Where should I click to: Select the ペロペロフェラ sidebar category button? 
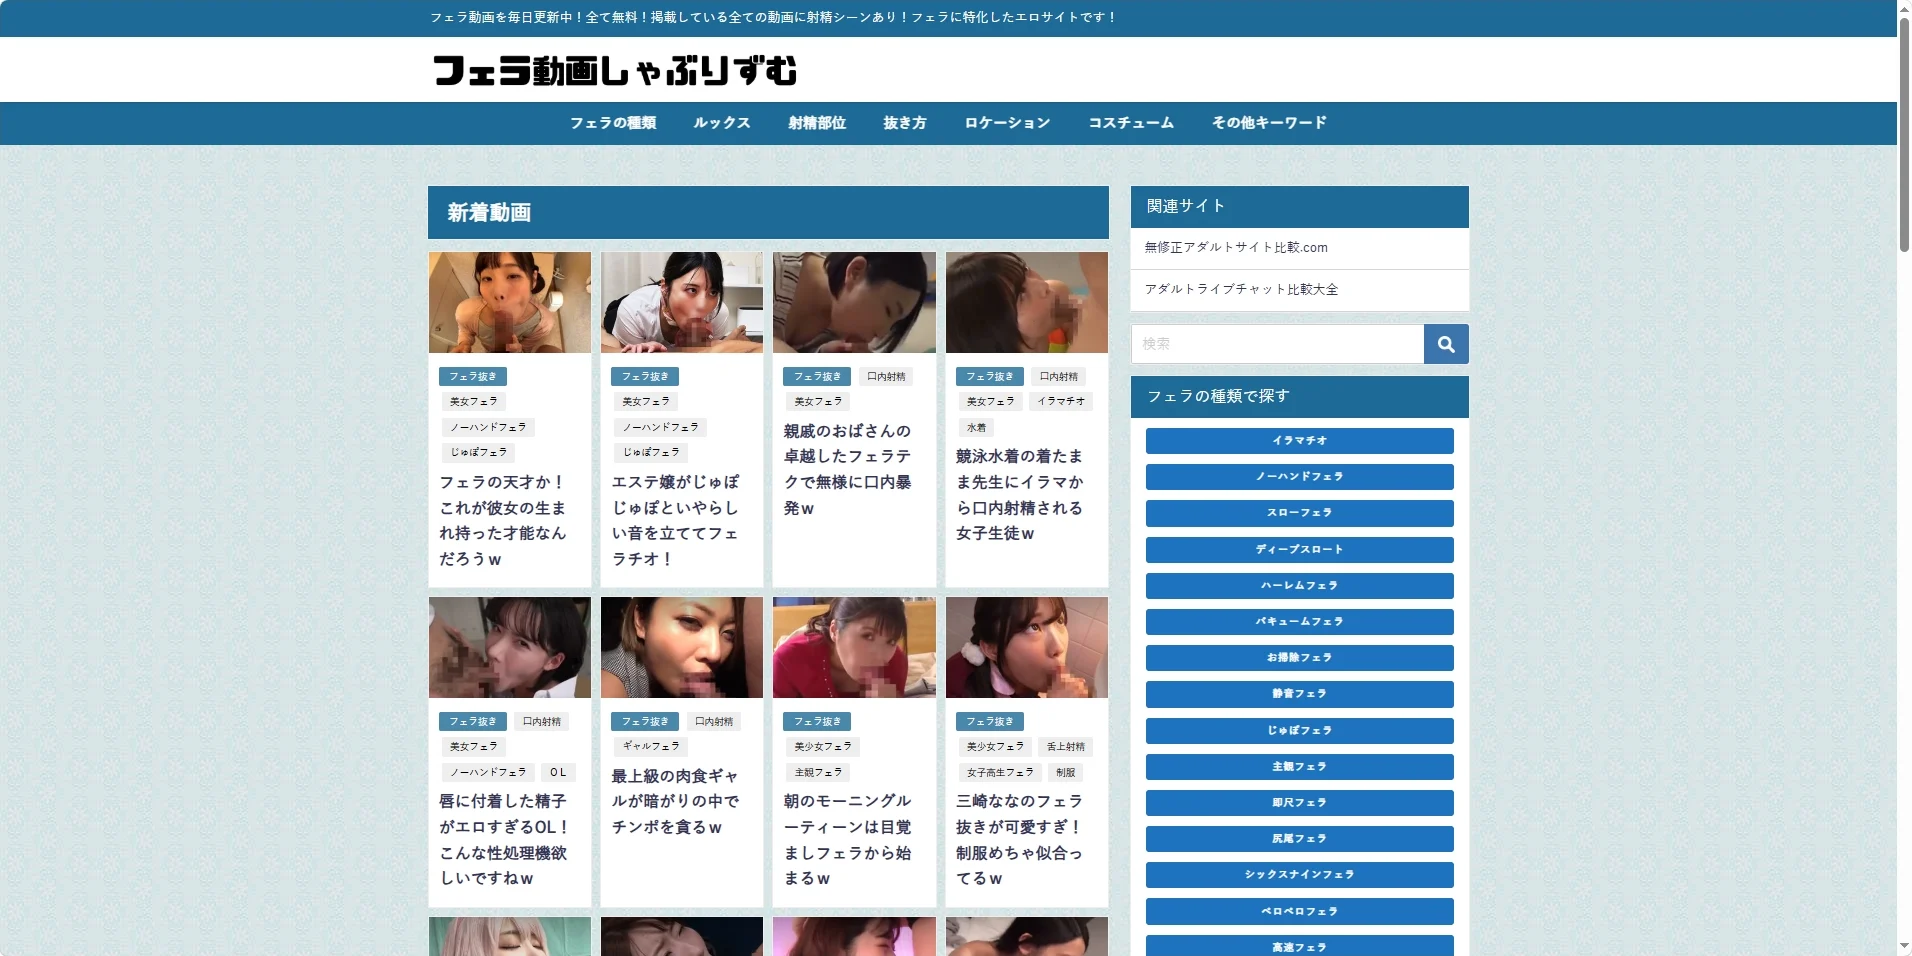point(1299,911)
